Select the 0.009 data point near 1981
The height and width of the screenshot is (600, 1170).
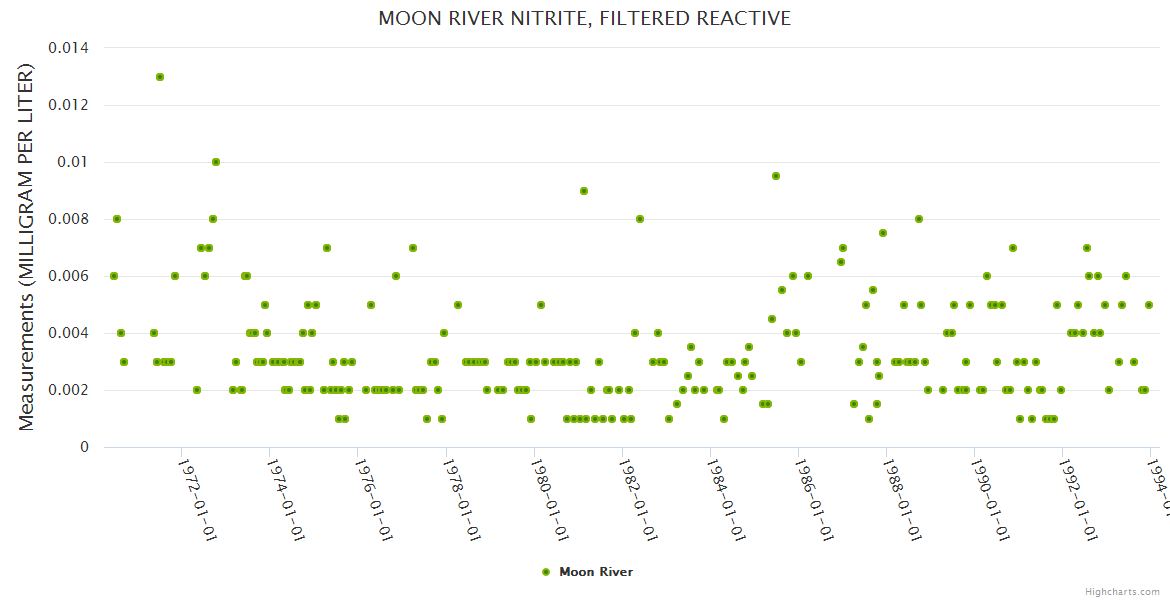(584, 191)
